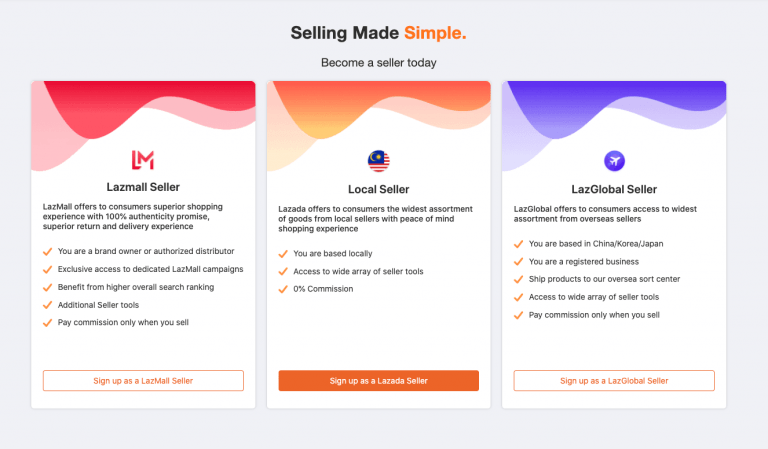
Task: Click the red LazMall LM logo icon
Action: (143, 160)
